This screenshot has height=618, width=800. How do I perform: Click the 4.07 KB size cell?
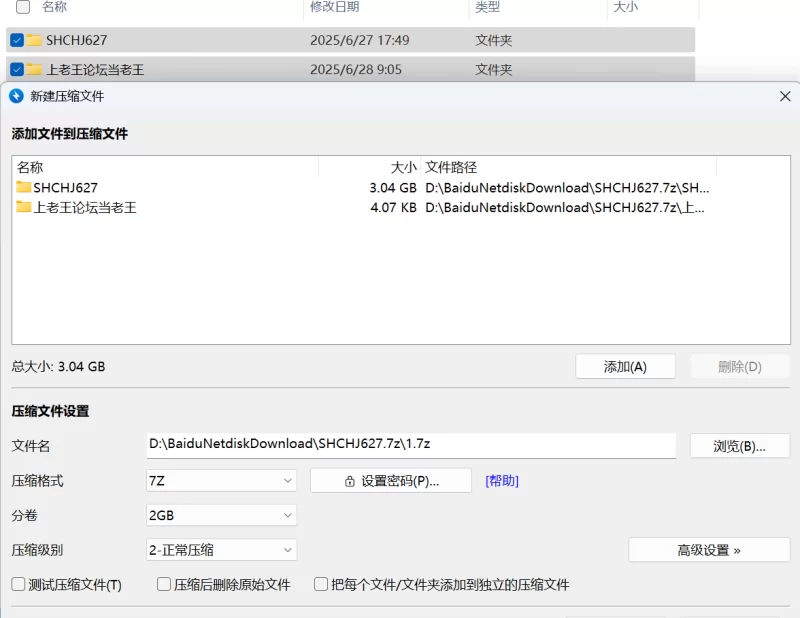click(393, 207)
